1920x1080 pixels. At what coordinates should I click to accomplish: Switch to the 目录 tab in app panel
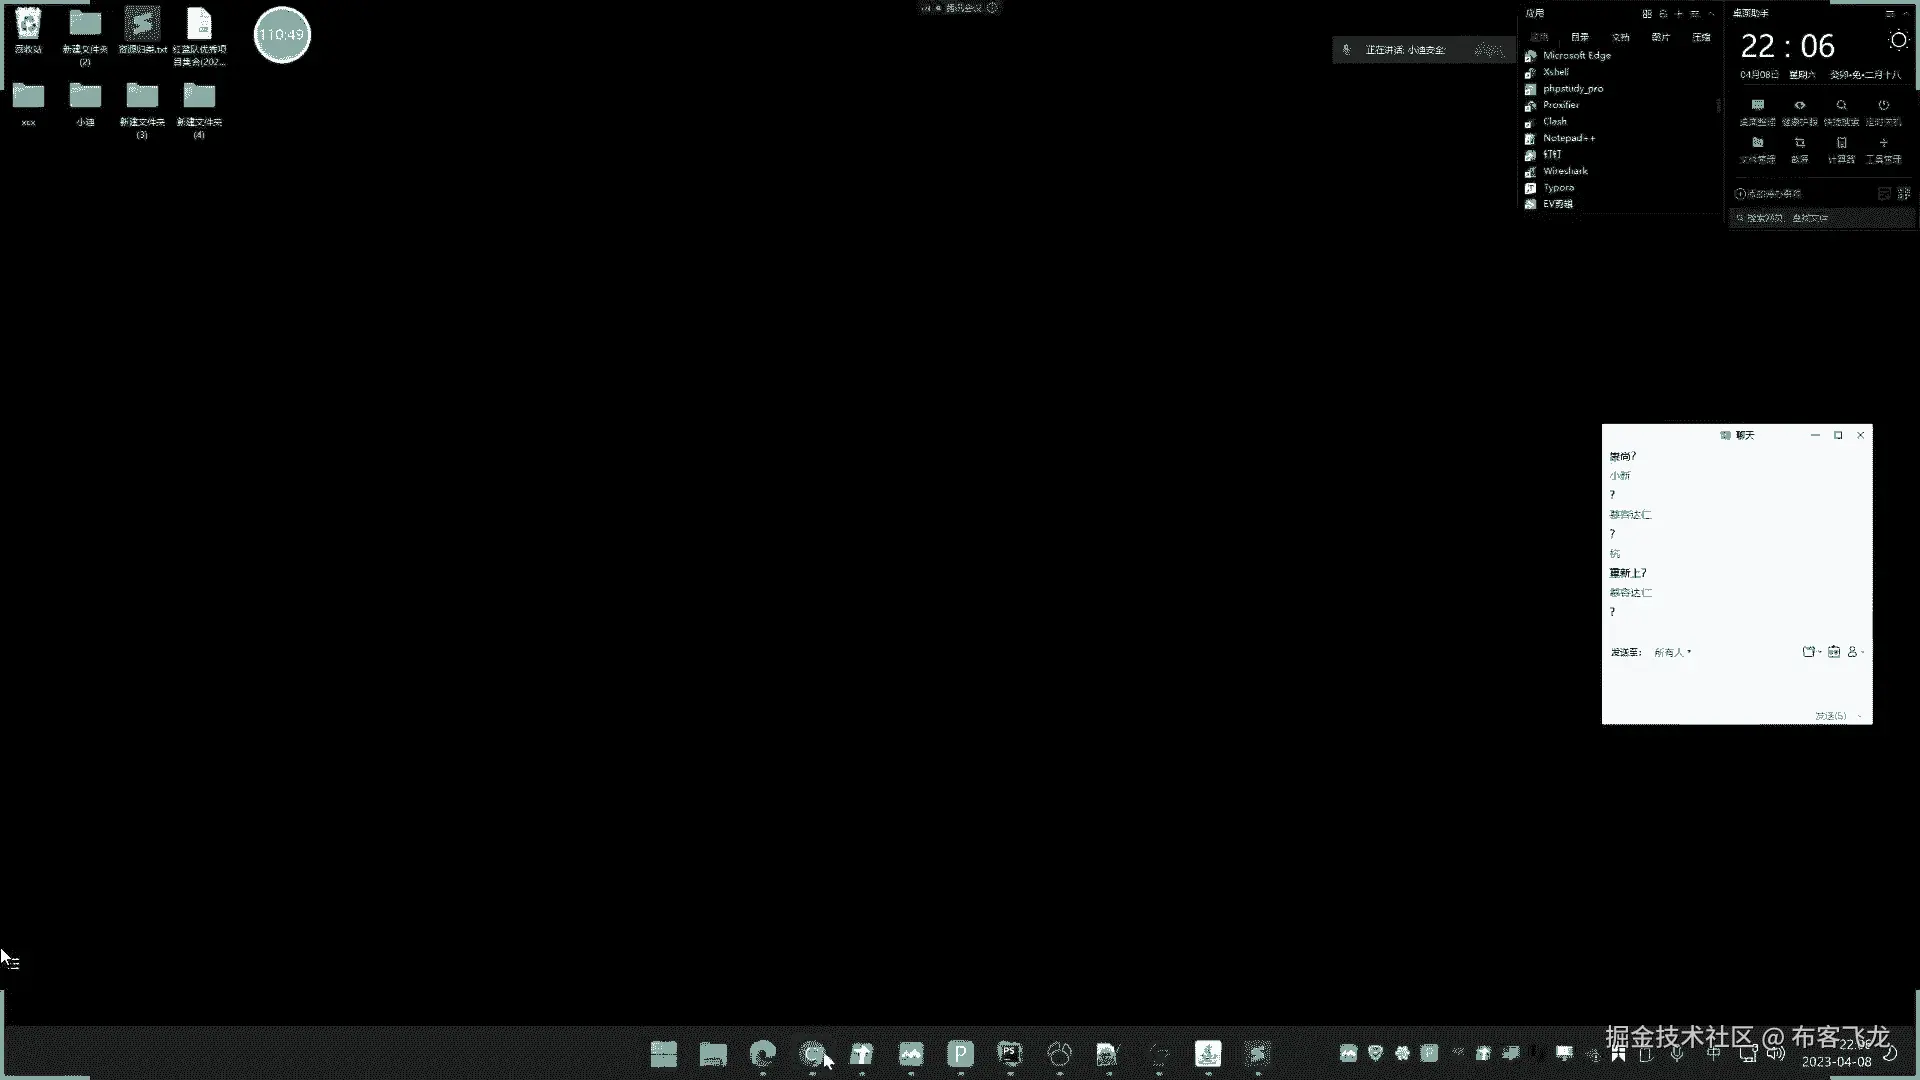point(1580,37)
